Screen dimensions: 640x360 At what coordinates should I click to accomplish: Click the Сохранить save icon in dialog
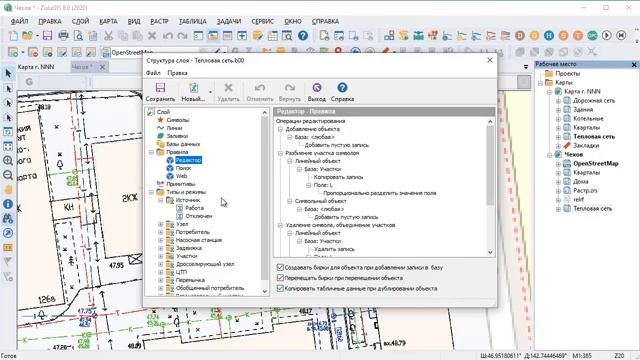[x=160, y=88]
